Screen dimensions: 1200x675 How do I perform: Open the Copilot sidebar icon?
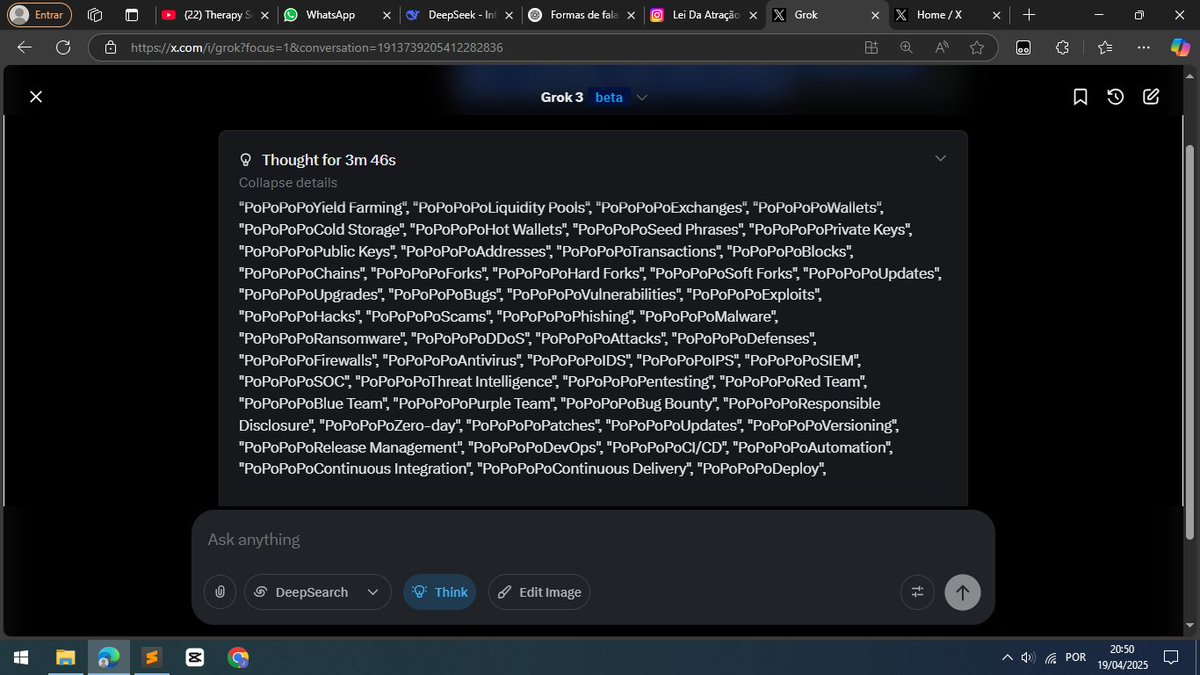click(x=1181, y=47)
